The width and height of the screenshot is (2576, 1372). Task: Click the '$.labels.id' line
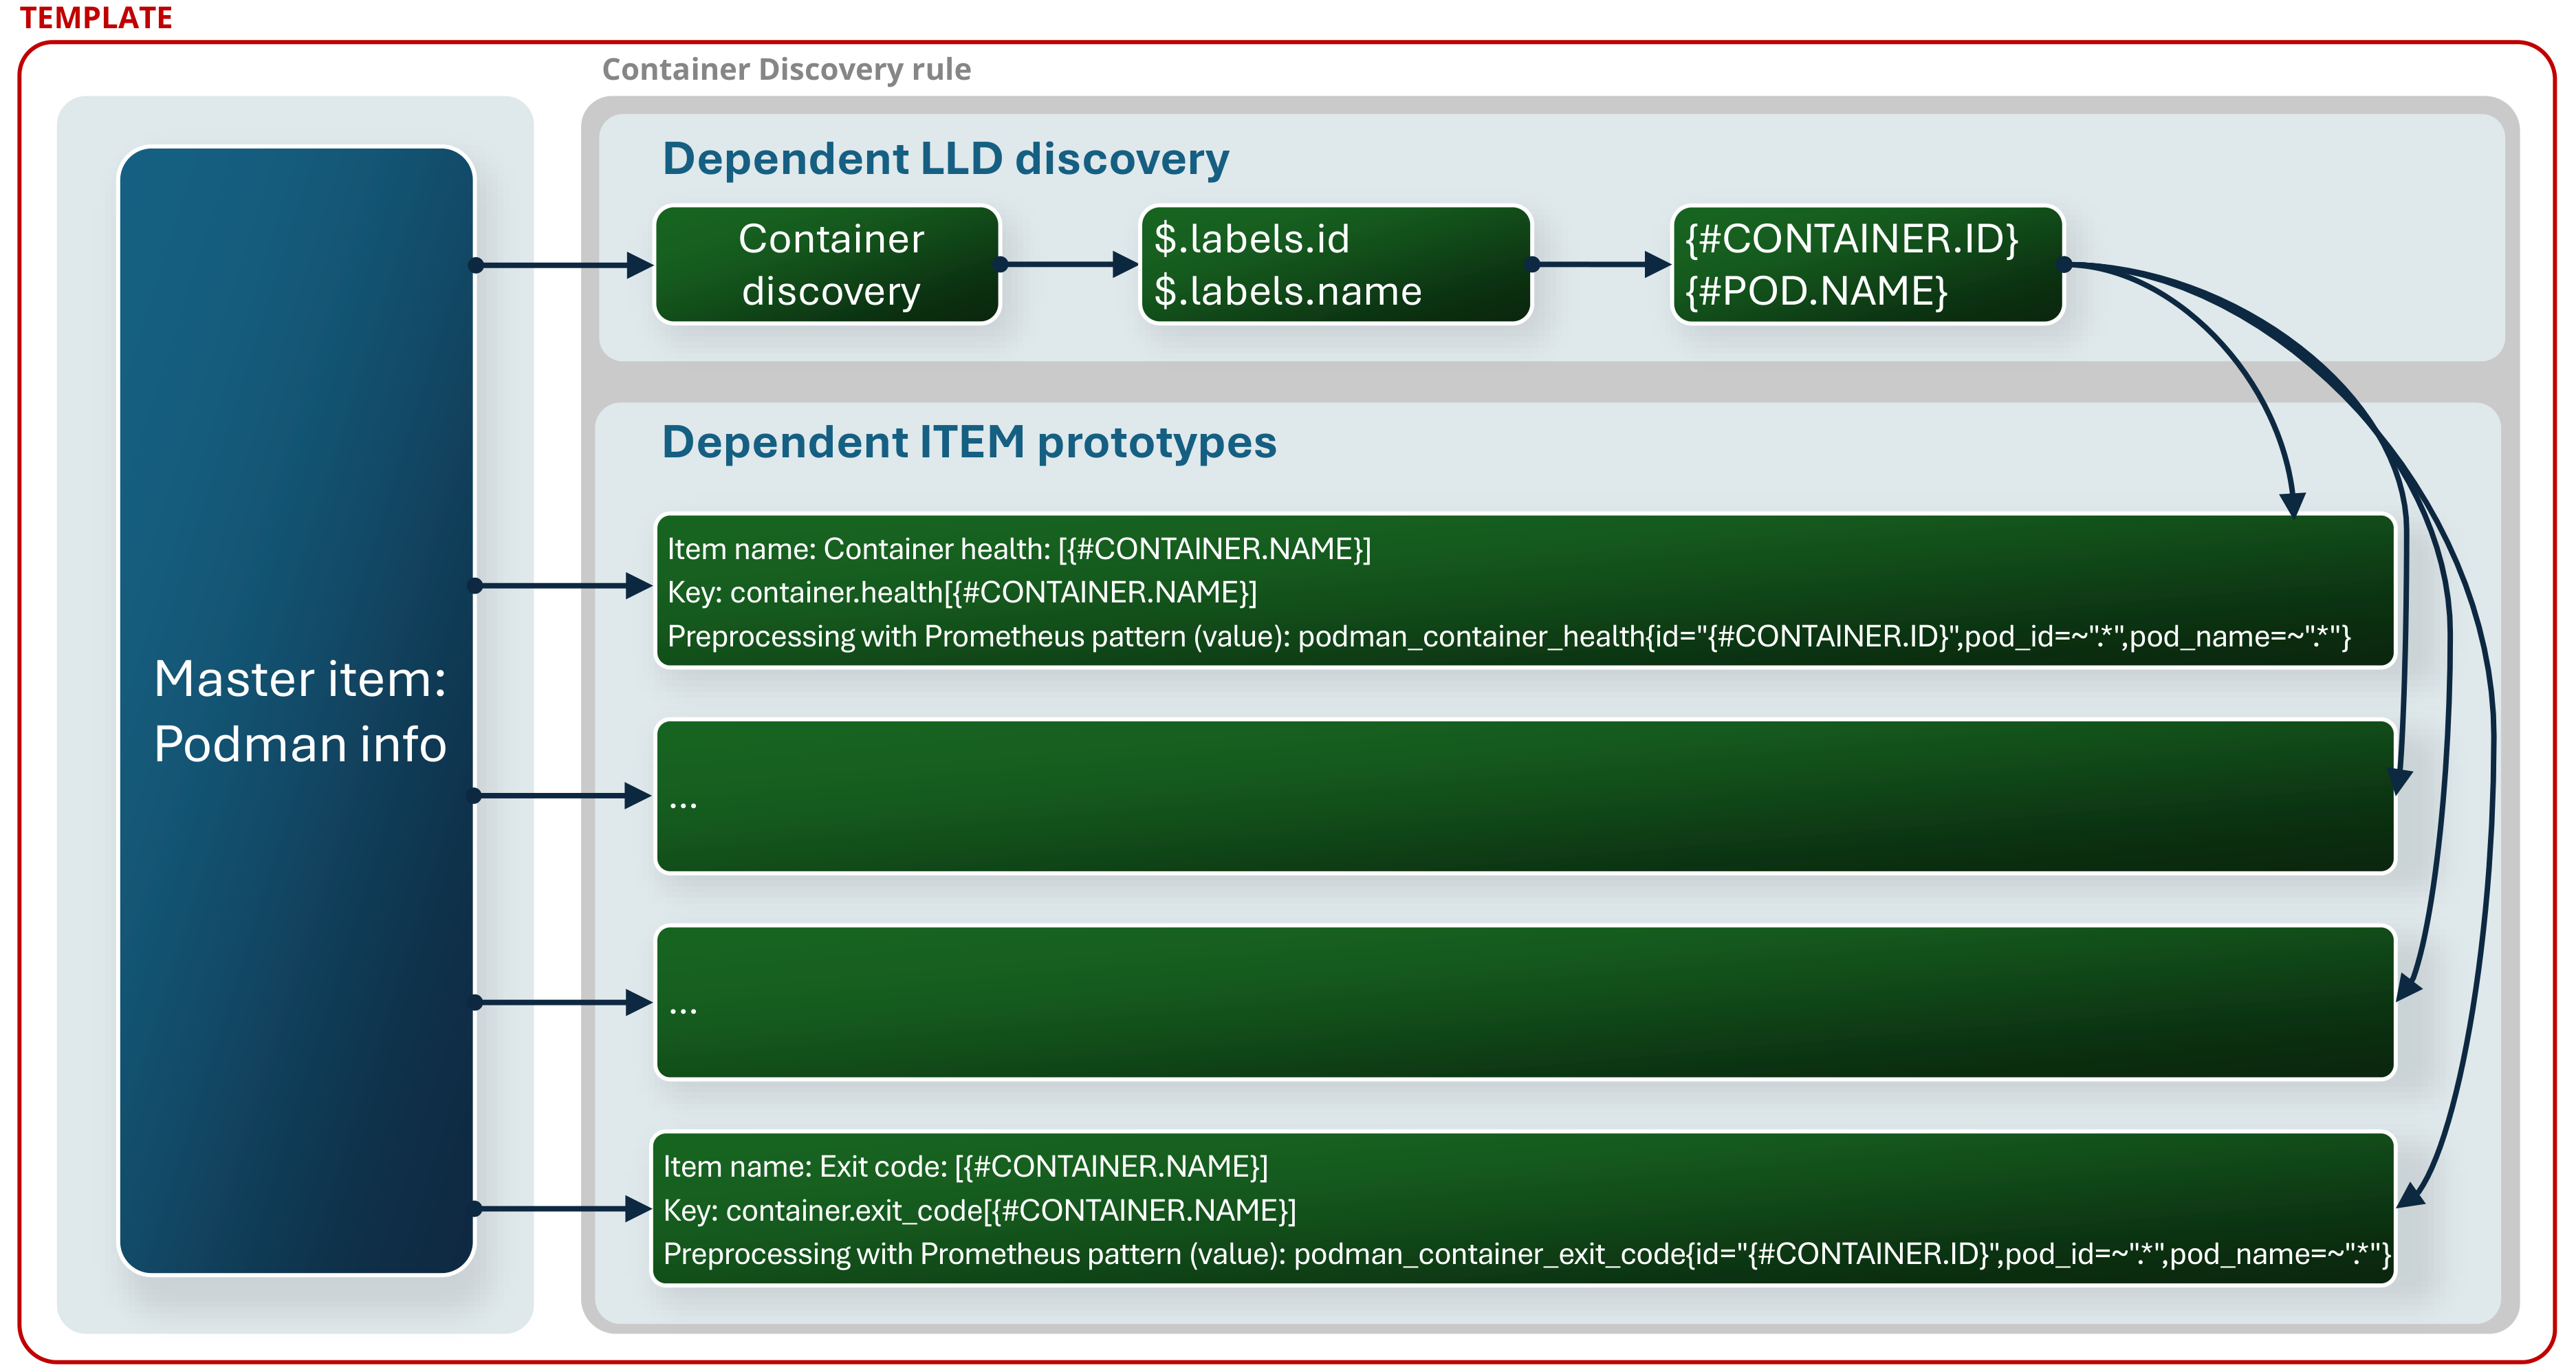[x=1252, y=240]
